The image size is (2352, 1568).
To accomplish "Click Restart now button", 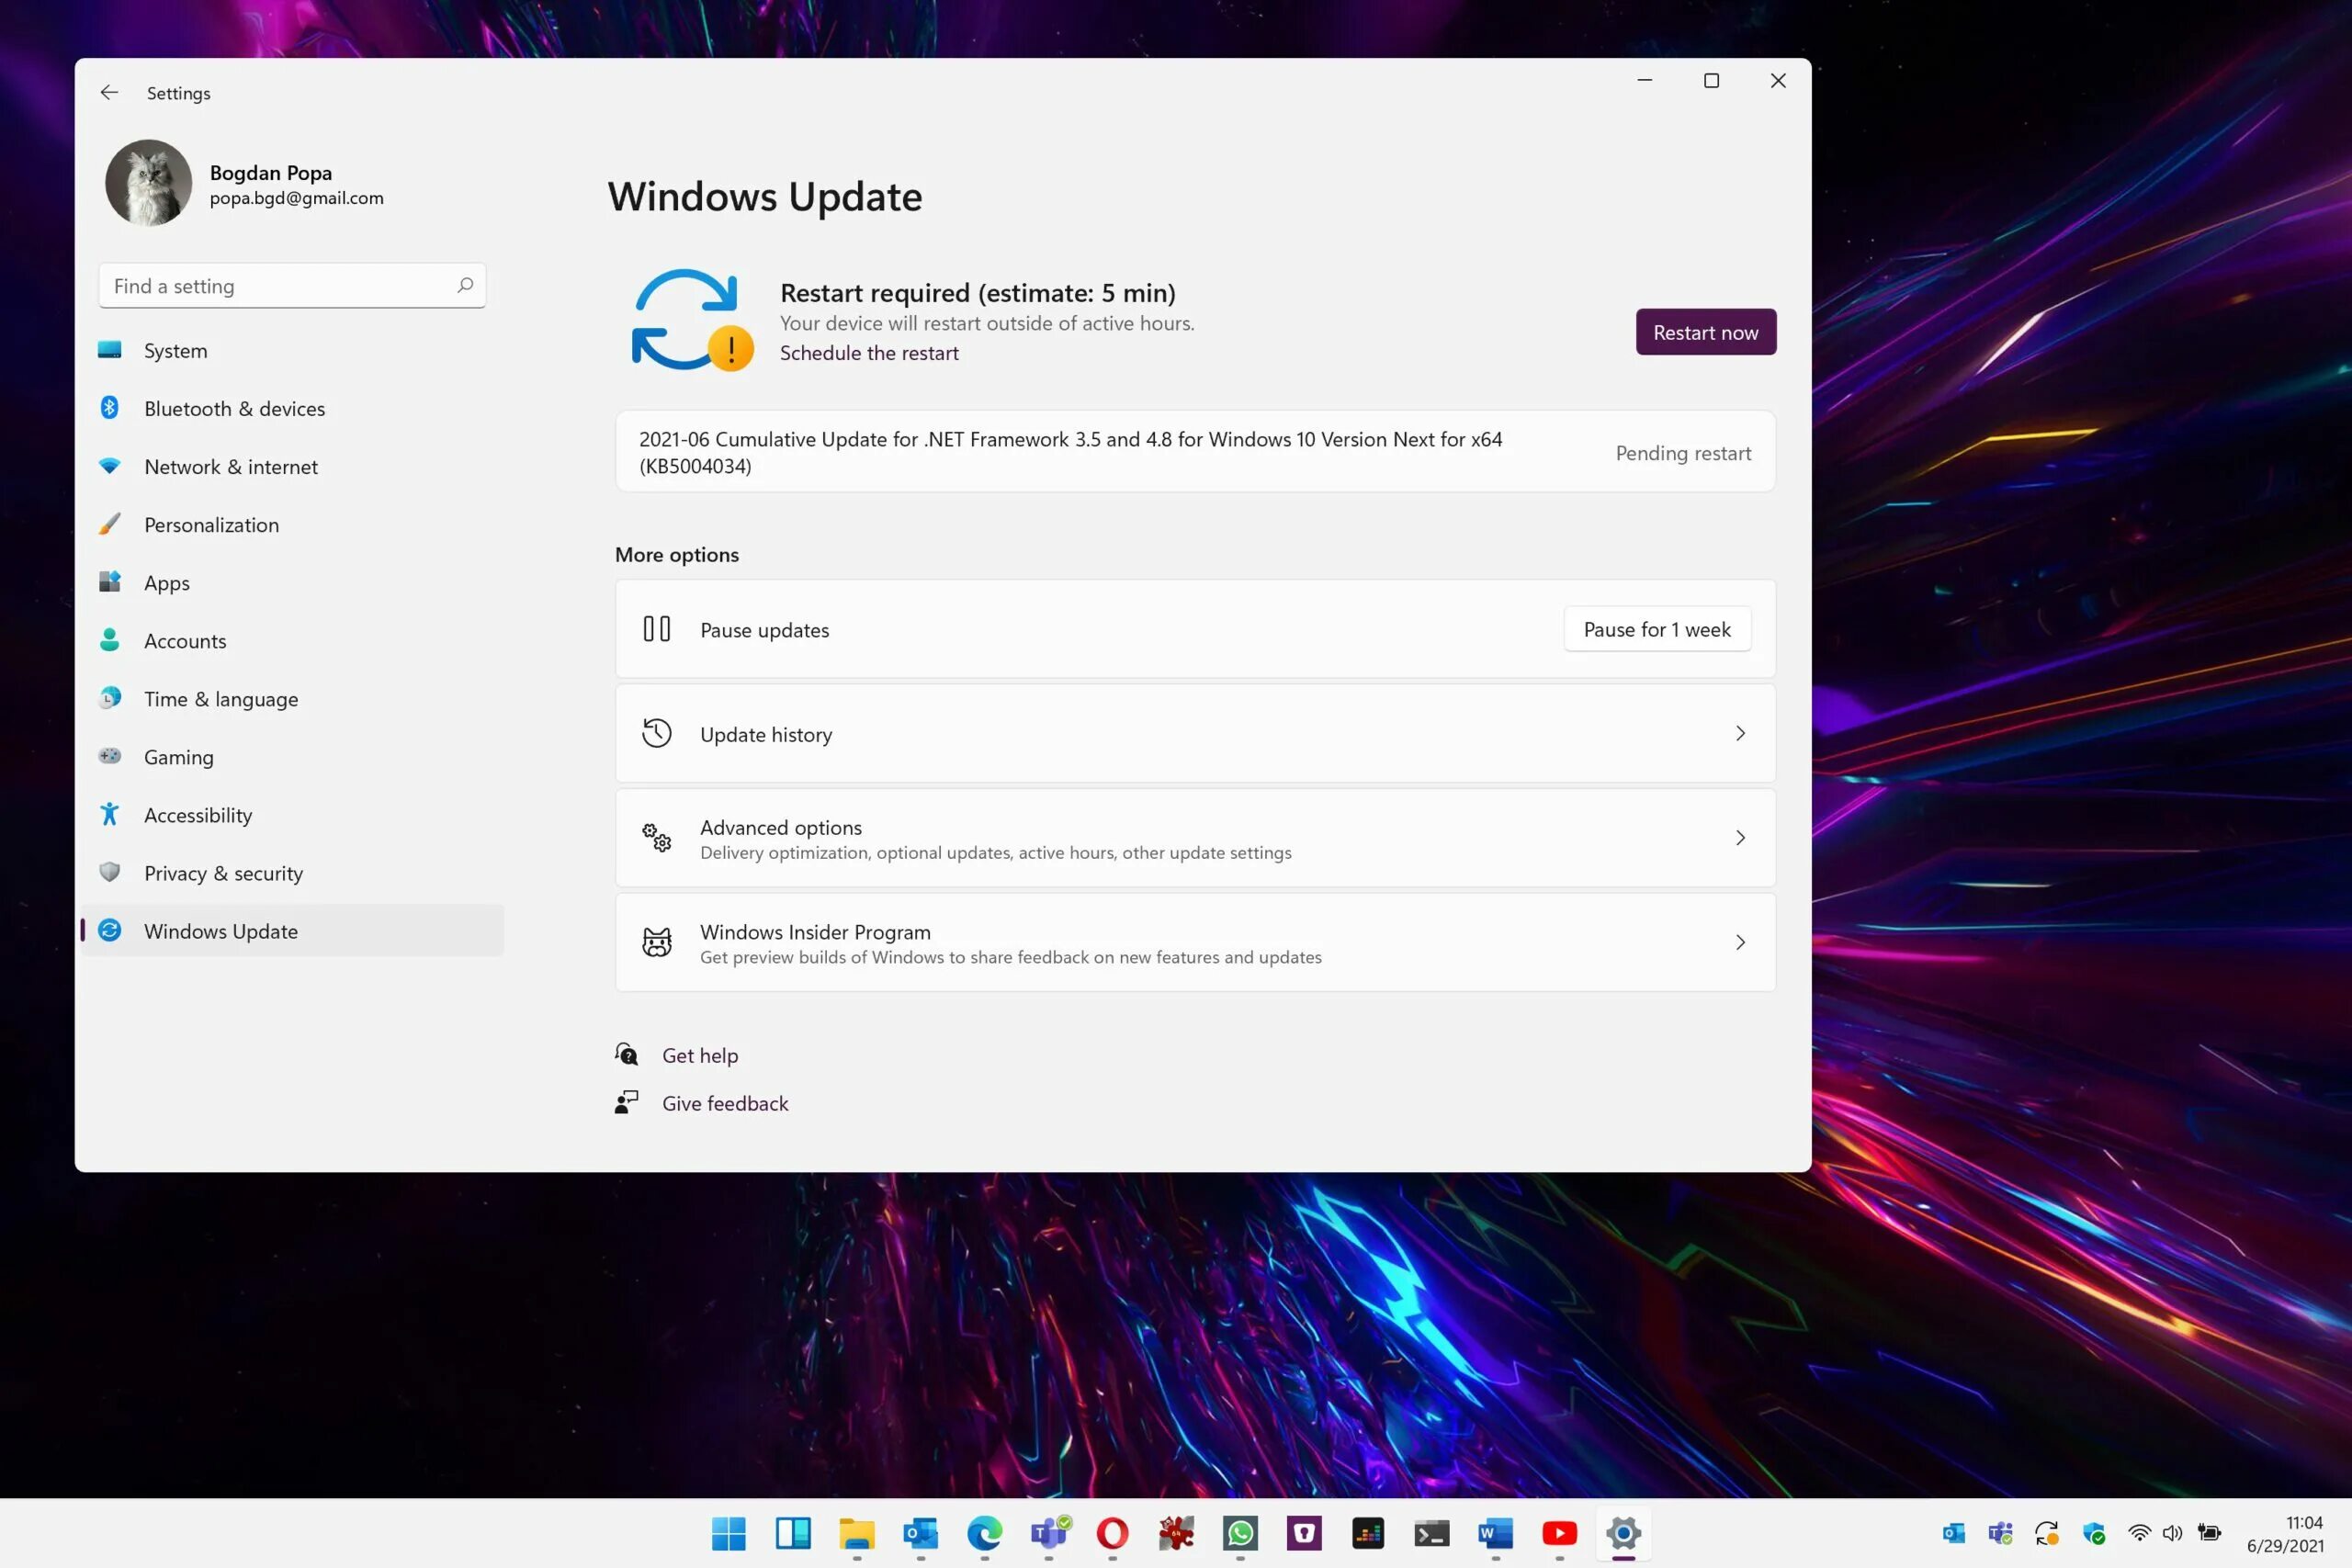I will coord(1704,333).
